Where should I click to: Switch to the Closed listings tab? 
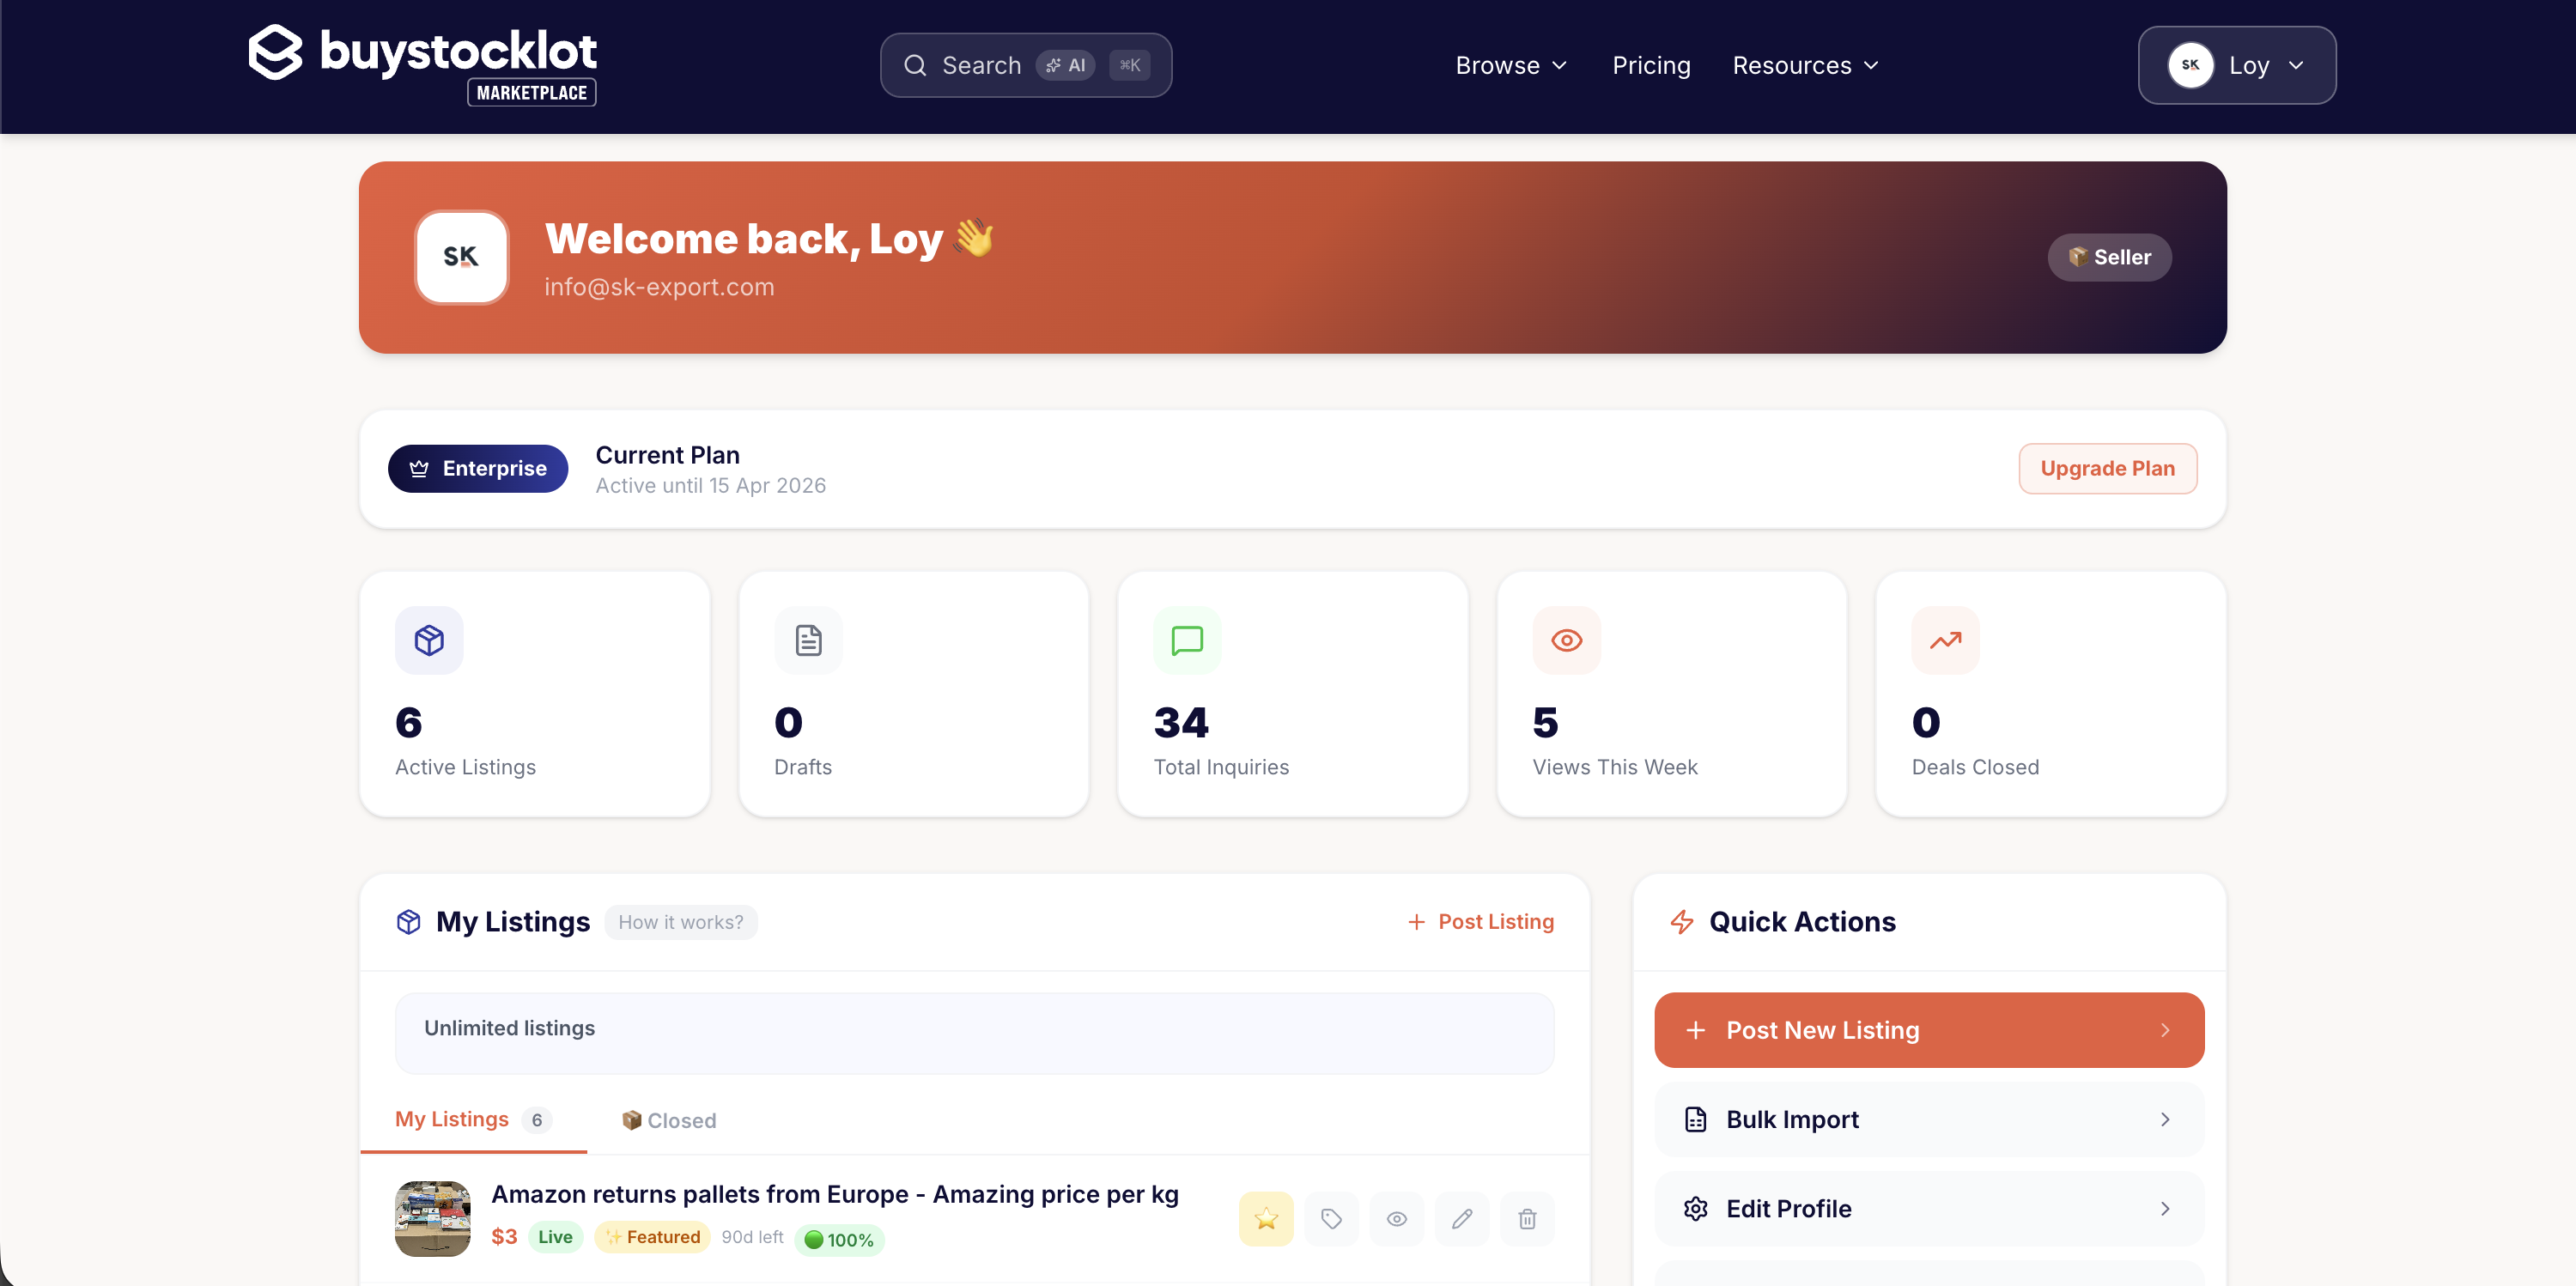[x=668, y=1120]
